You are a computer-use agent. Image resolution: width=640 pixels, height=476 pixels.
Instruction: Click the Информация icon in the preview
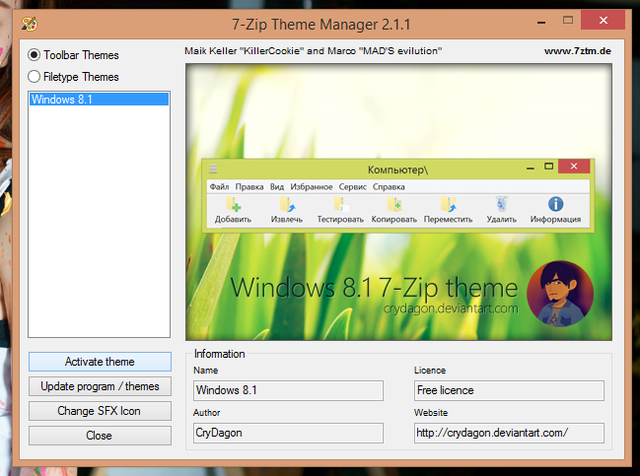[x=556, y=204]
